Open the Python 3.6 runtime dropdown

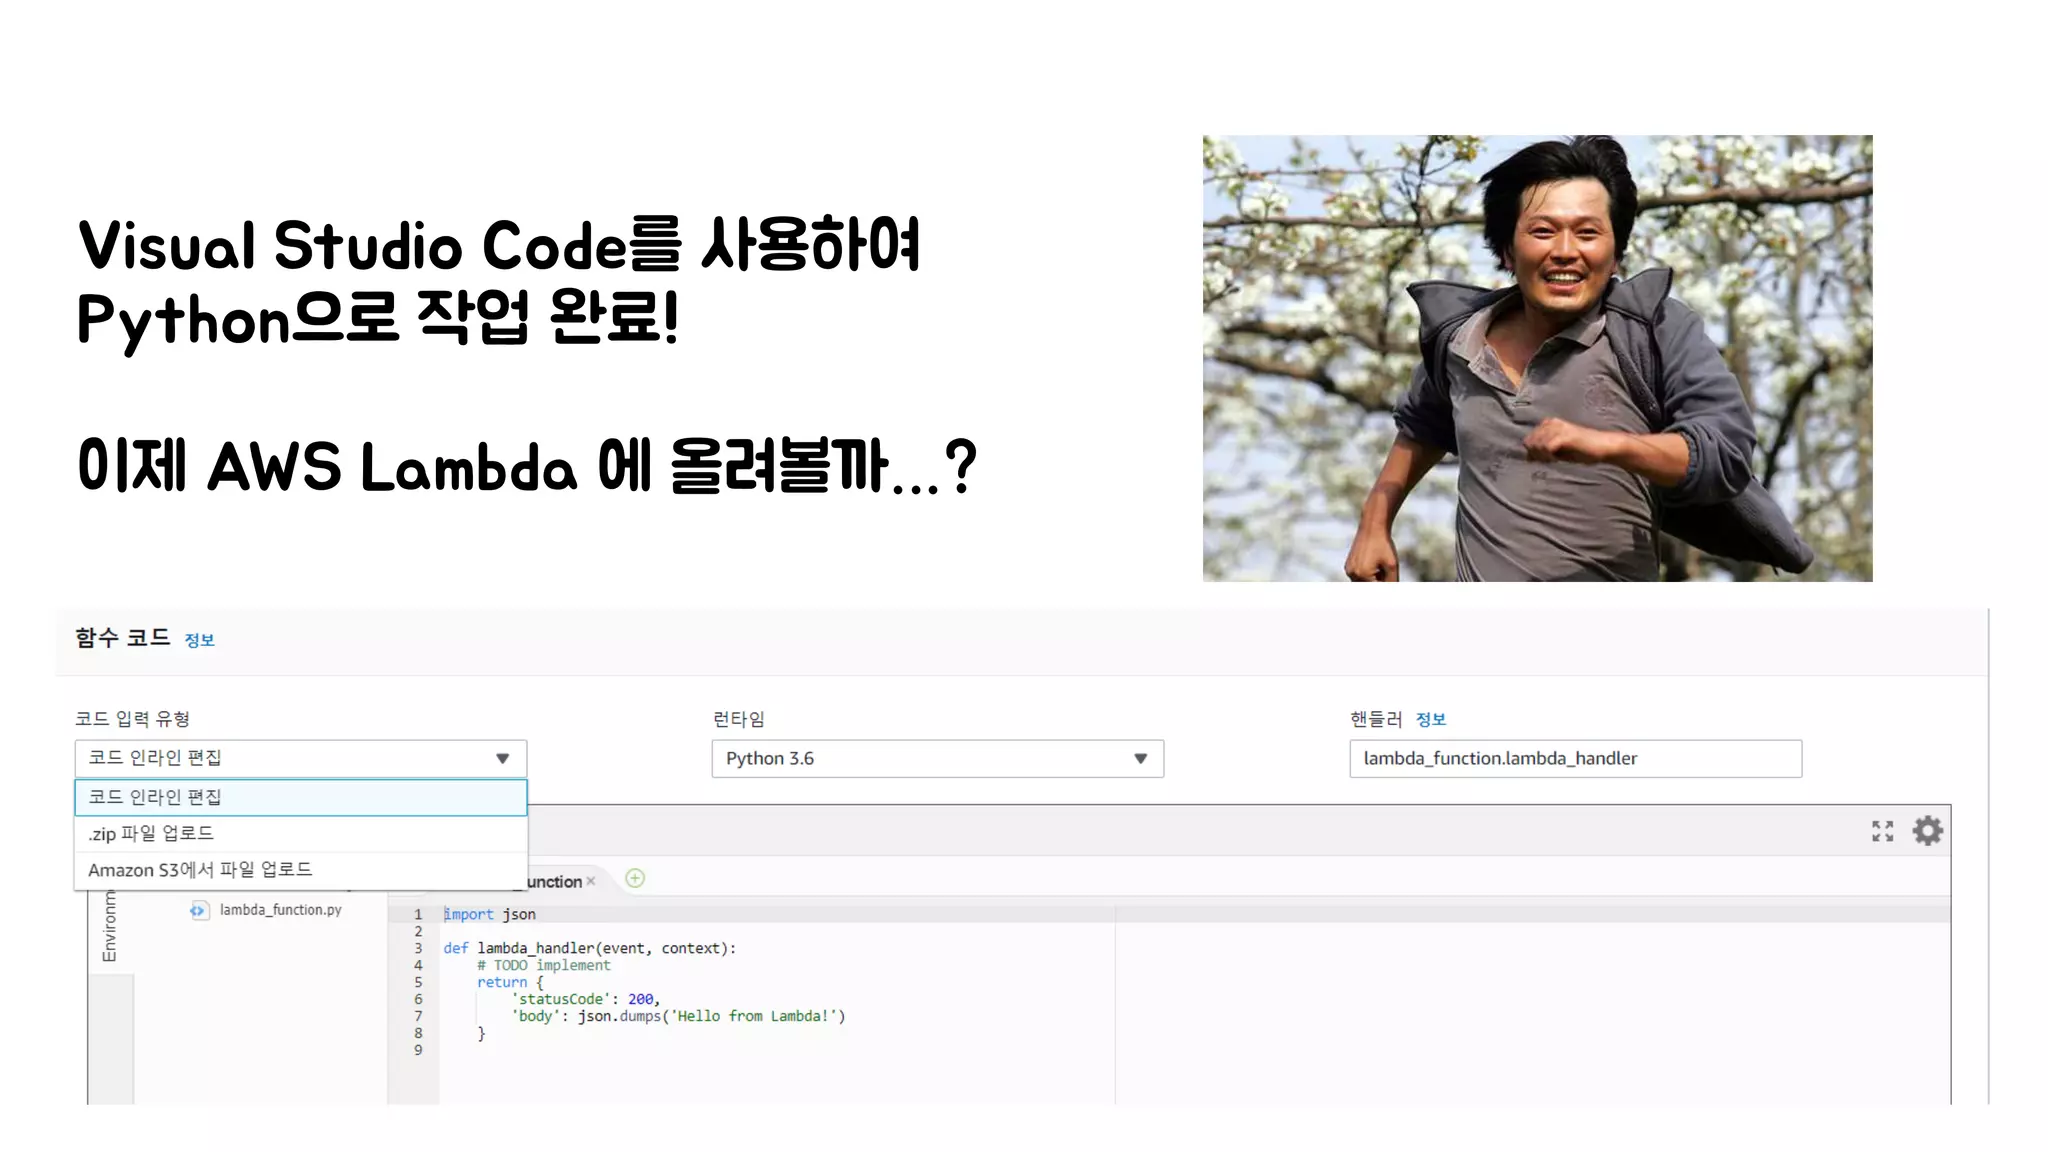937,759
